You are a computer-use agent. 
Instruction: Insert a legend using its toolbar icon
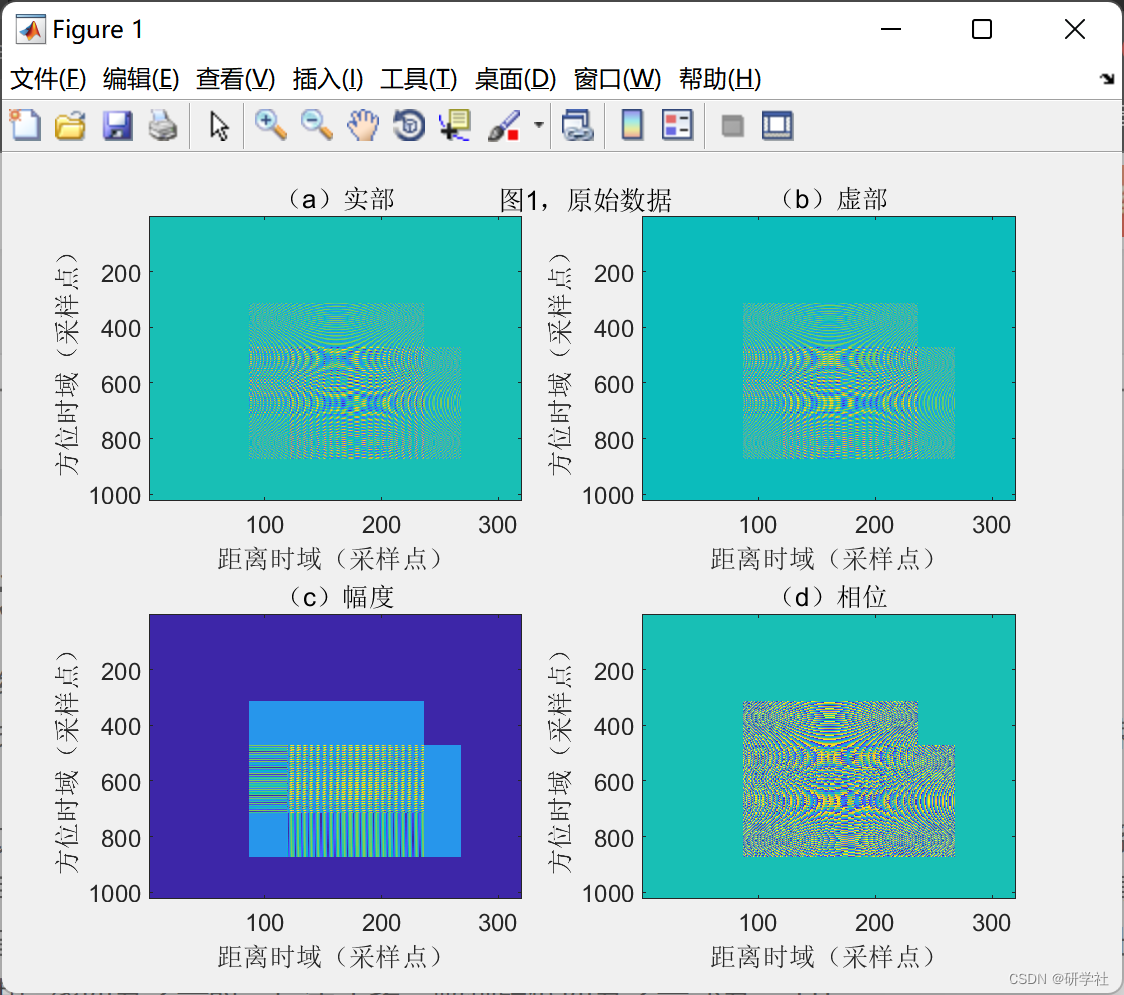pyautogui.click(x=676, y=125)
